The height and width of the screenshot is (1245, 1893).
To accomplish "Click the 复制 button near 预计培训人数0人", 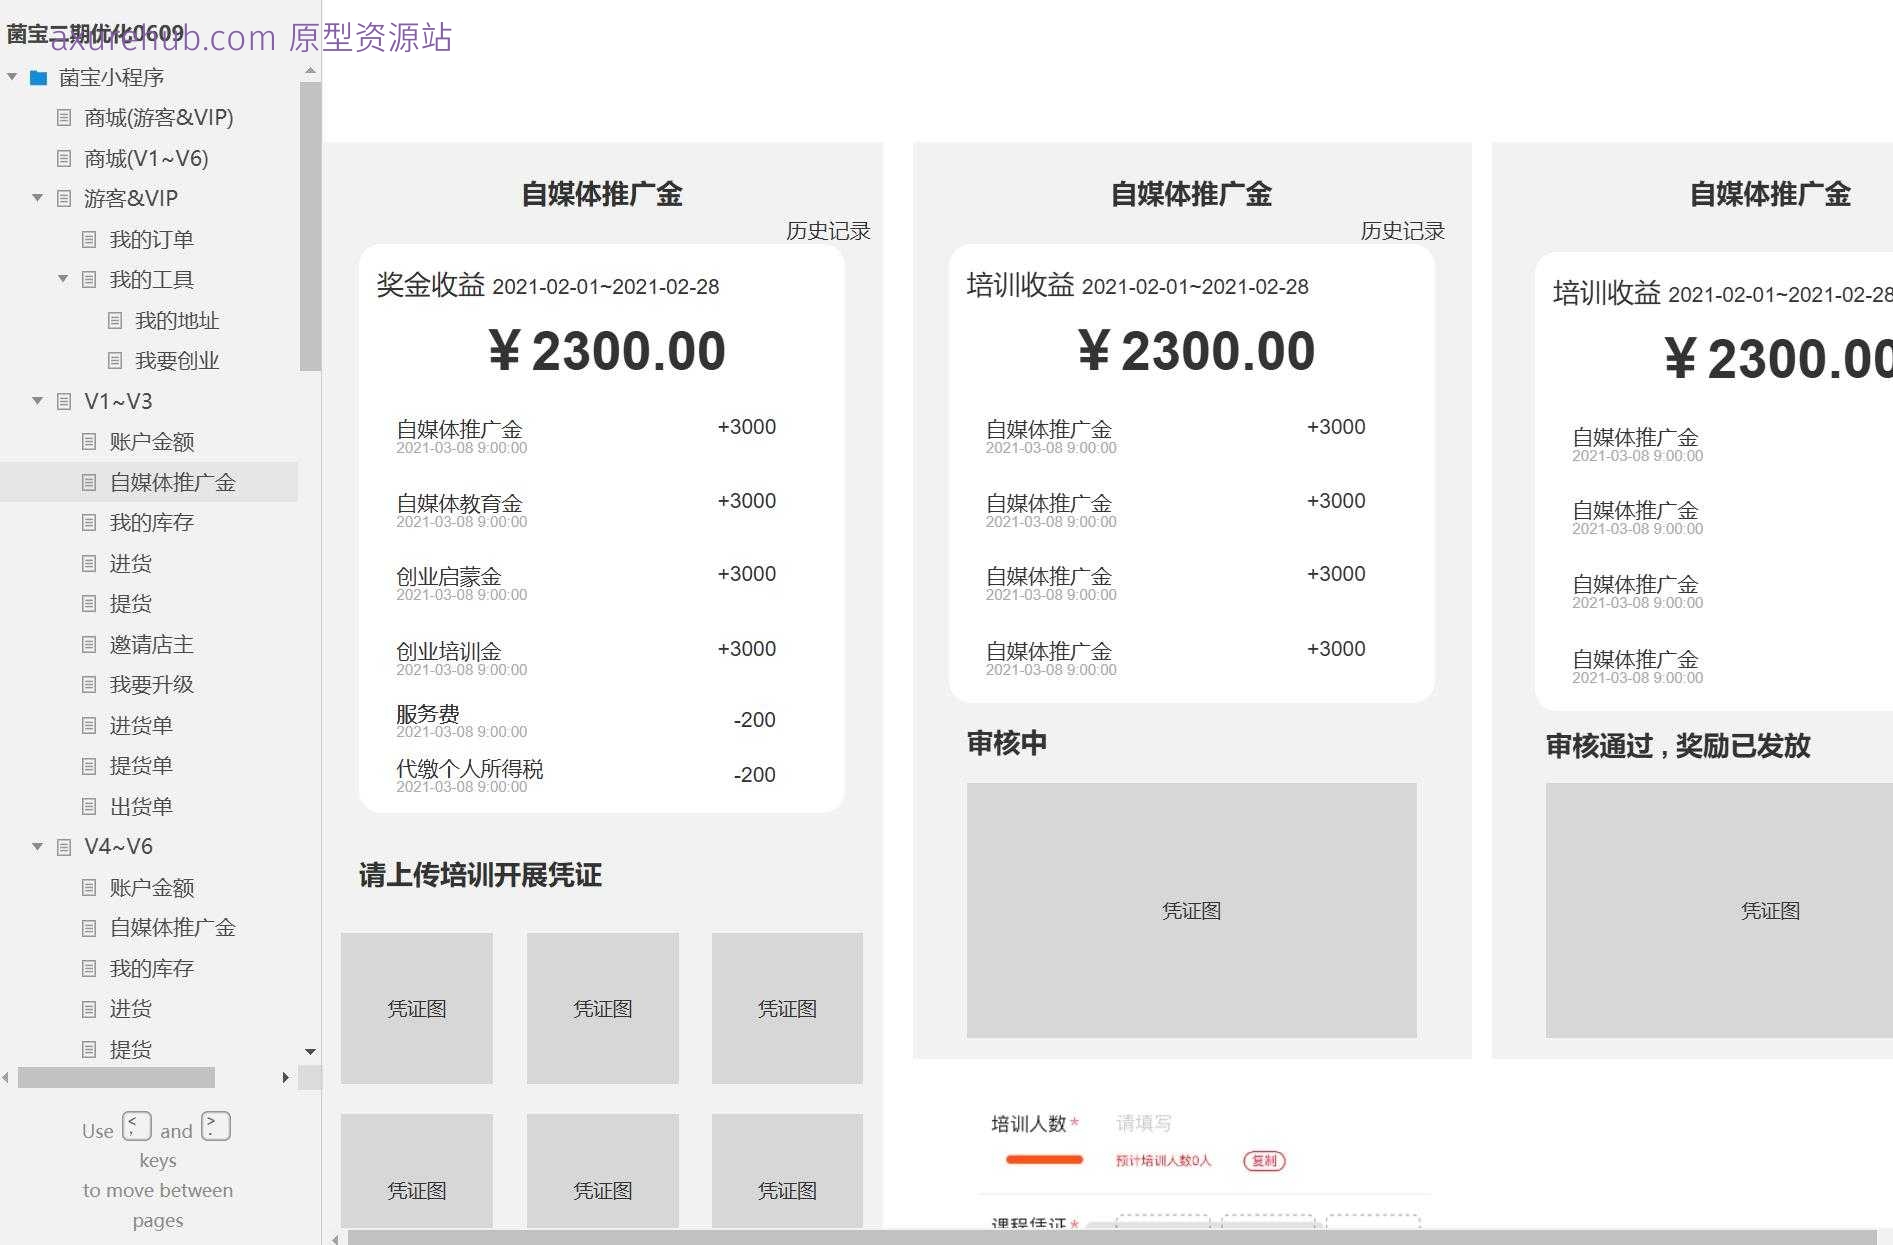I will click(1263, 1161).
